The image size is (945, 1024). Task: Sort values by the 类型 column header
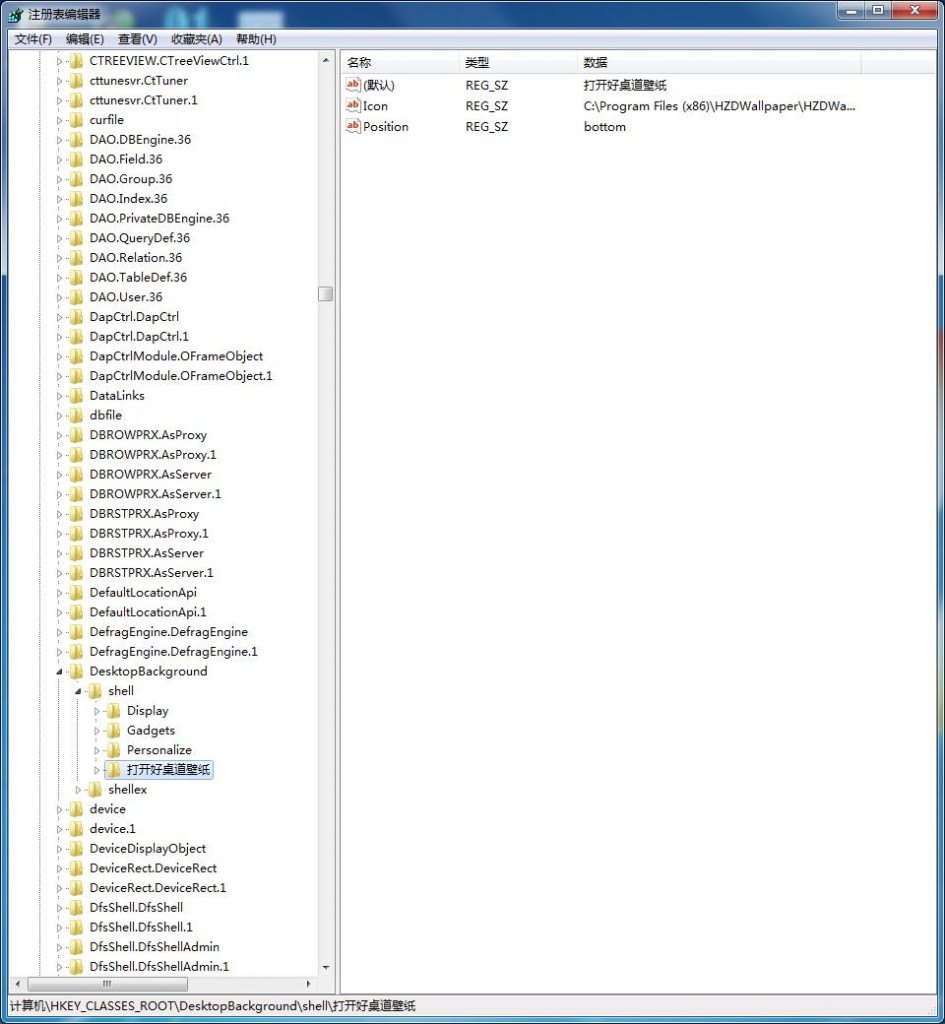[517, 63]
